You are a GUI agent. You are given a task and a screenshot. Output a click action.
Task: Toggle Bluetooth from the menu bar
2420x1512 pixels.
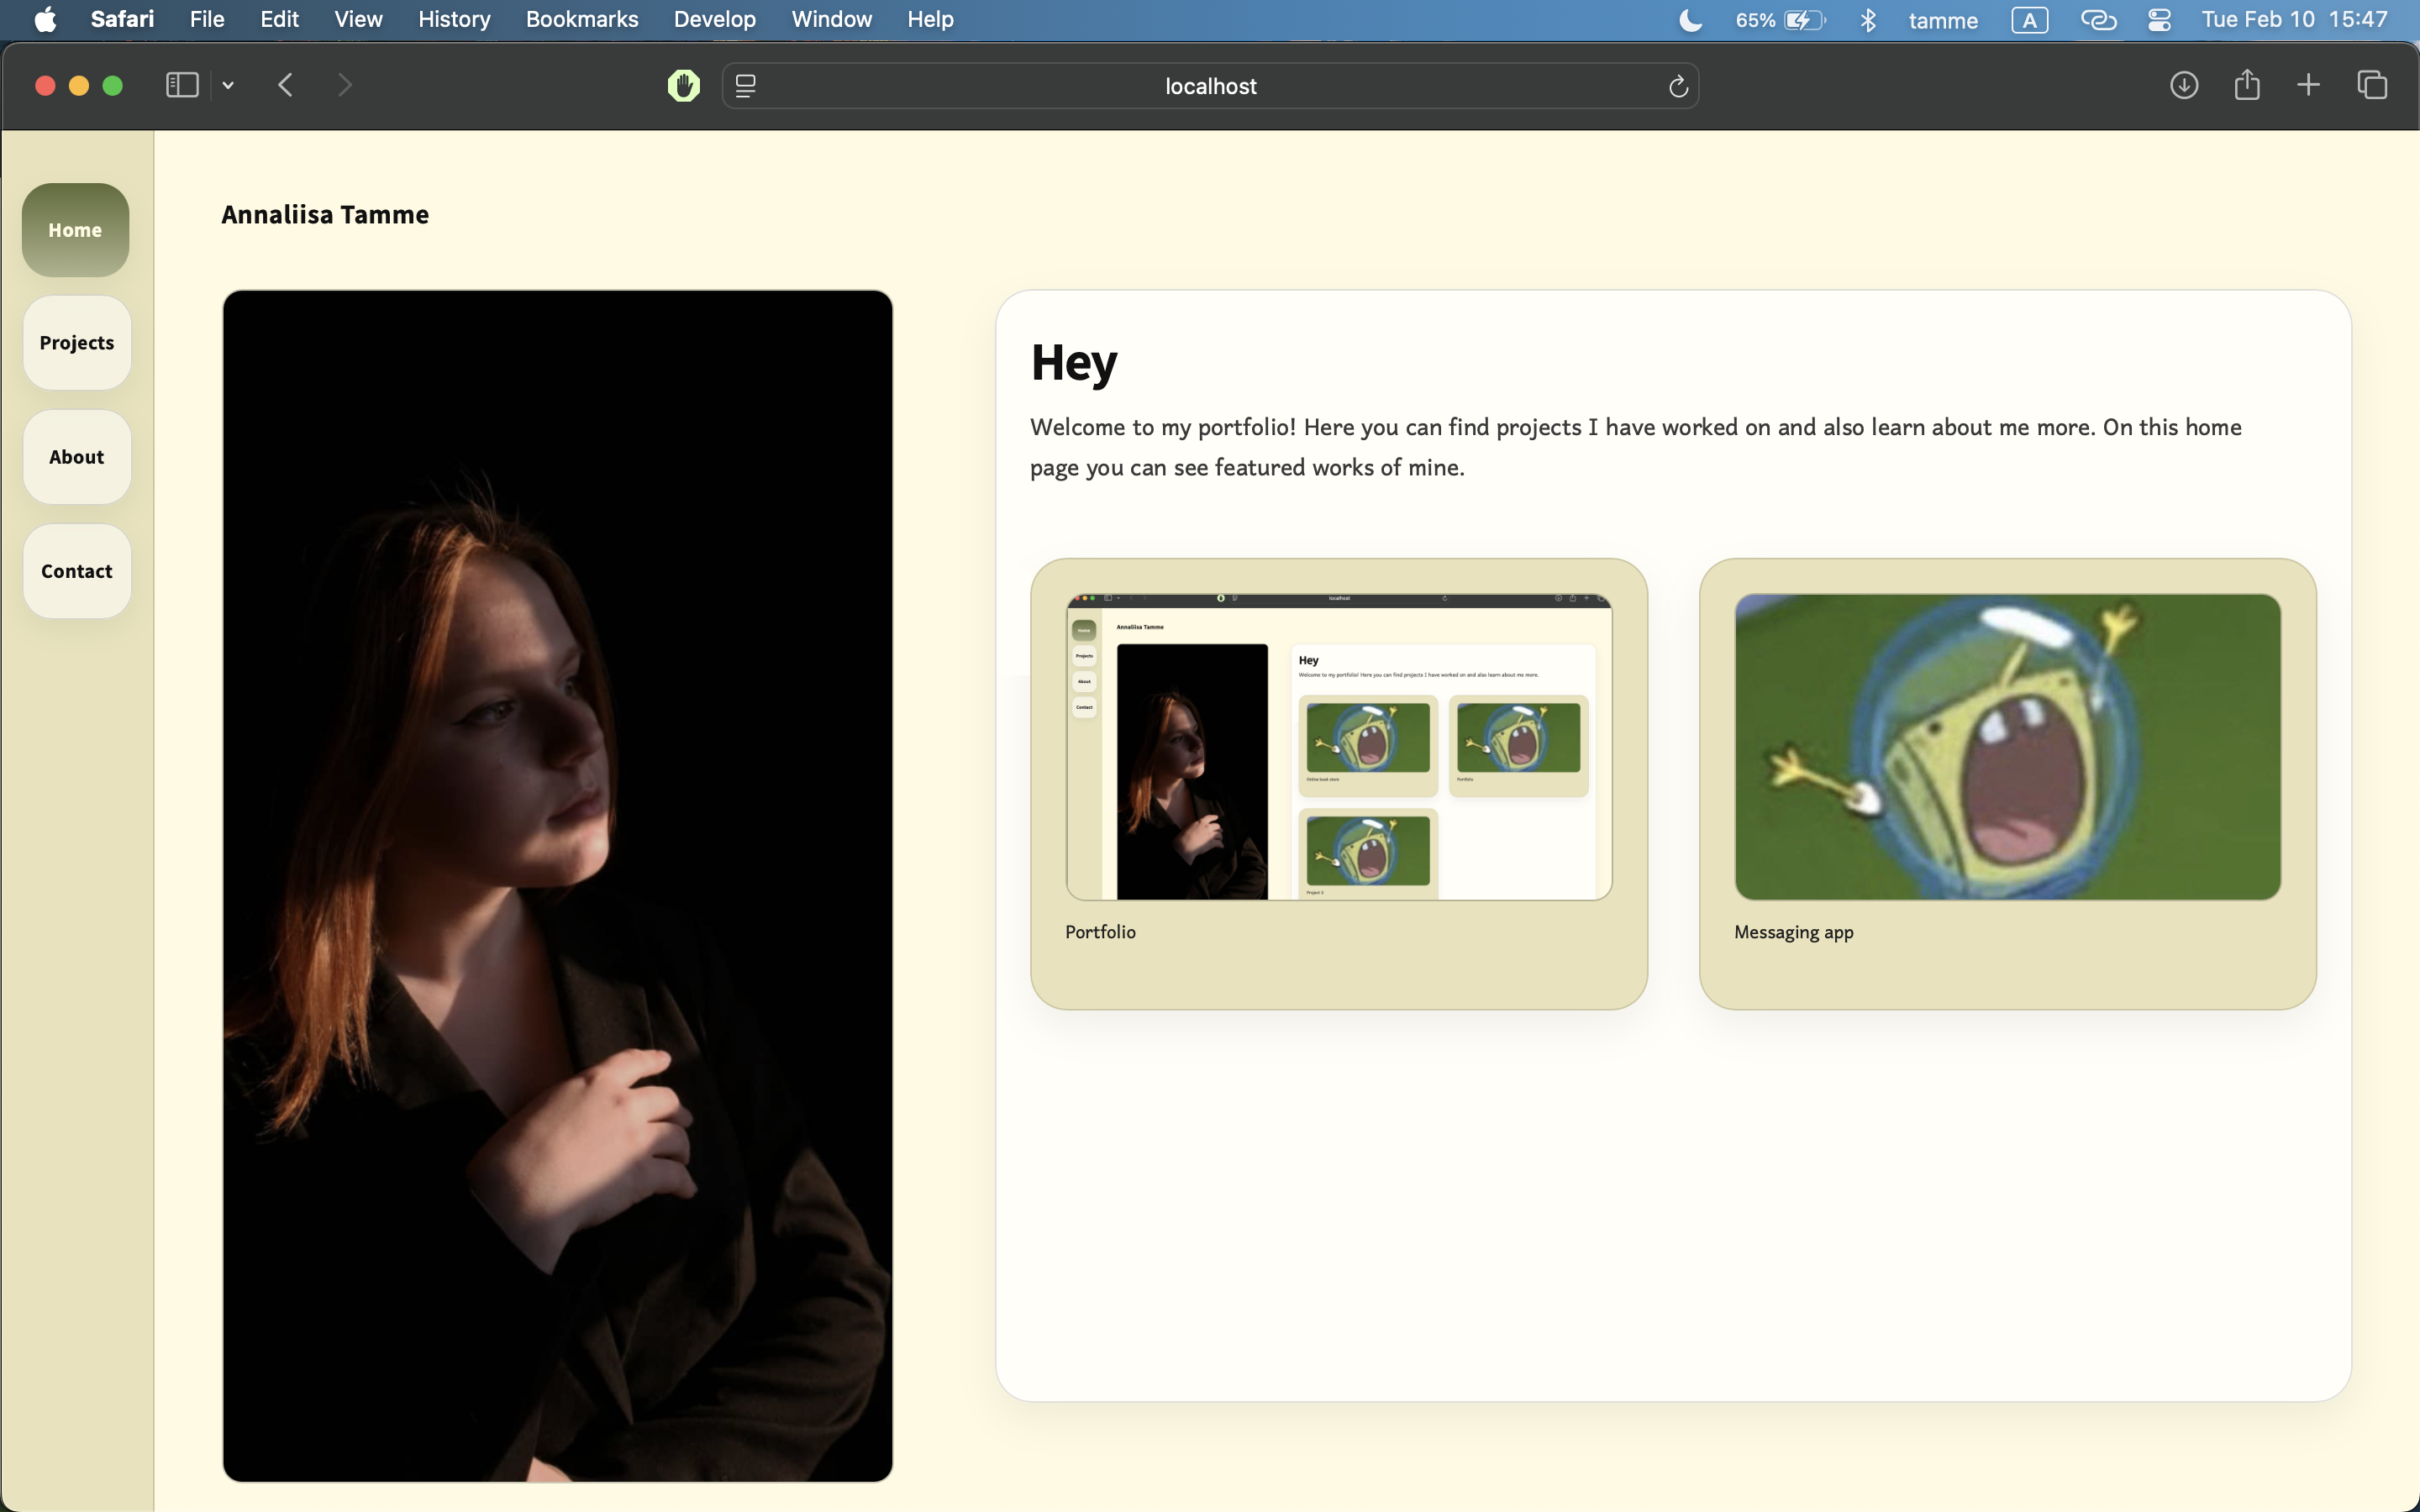[1868, 19]
